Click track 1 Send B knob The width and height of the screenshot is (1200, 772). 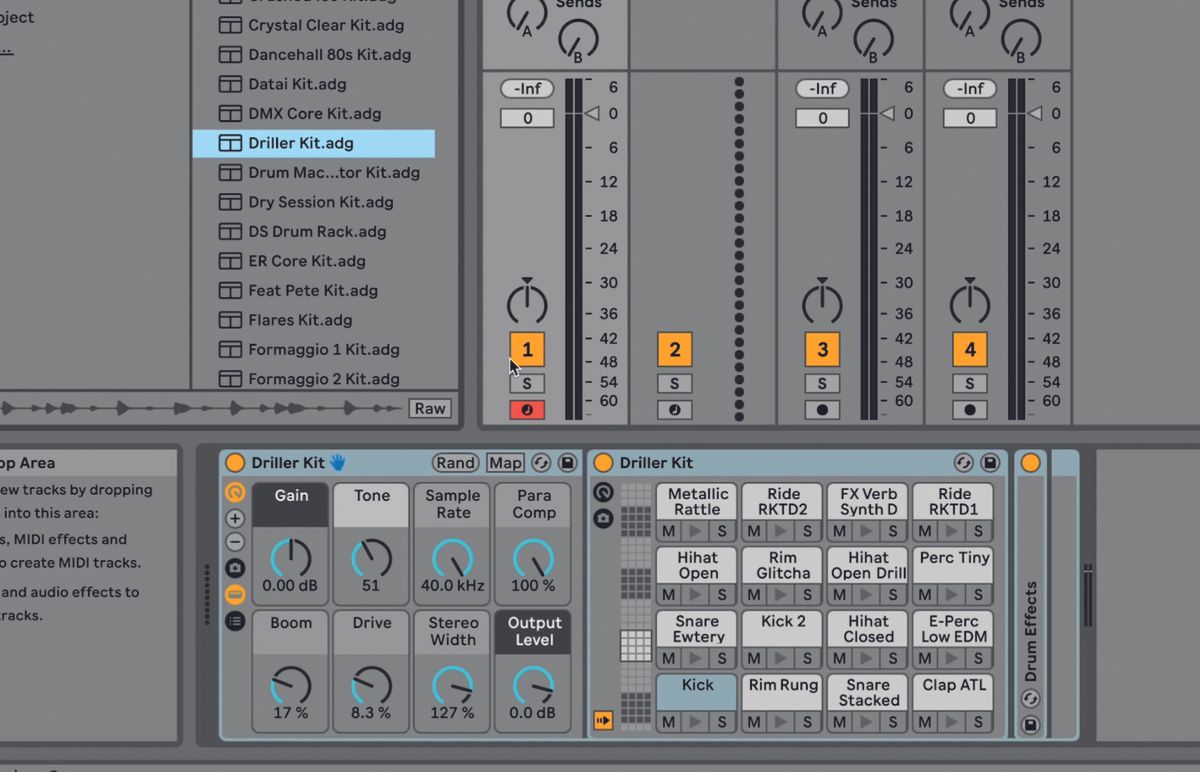(x=578, y=38)
